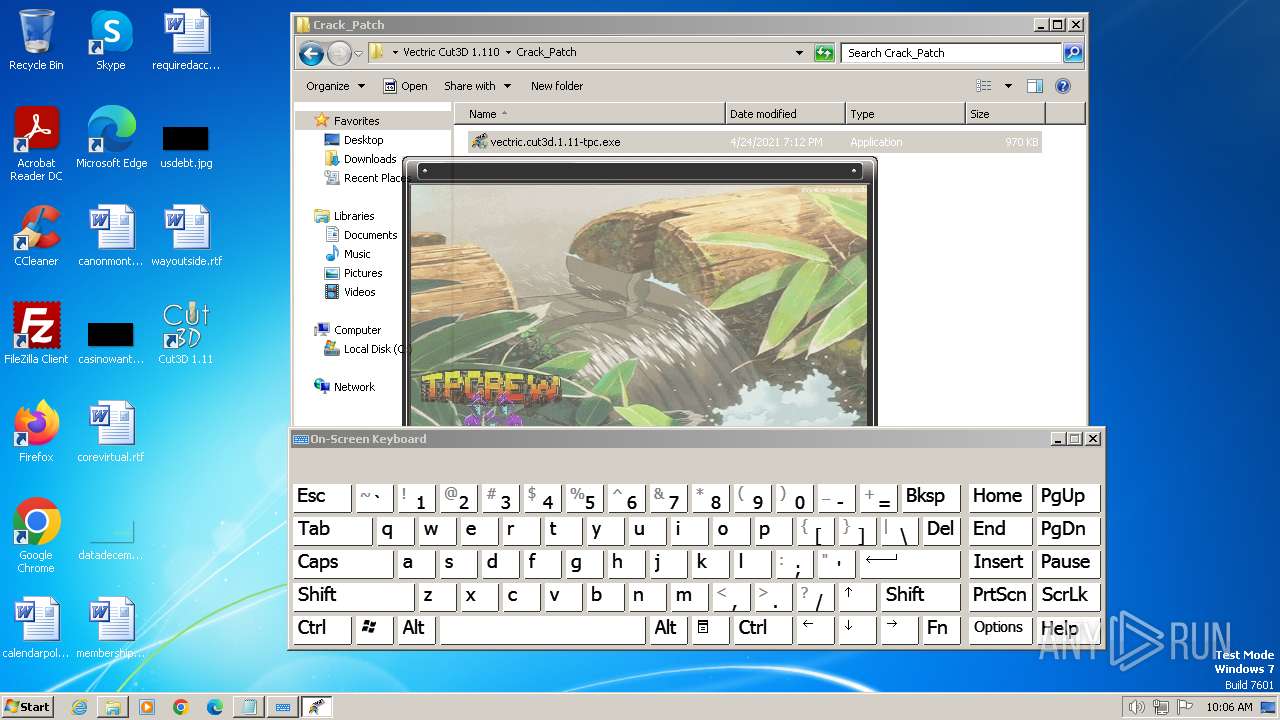Click the spacebar key
1280x720 pixels.
pyautogui.click(x=542, y=628)
